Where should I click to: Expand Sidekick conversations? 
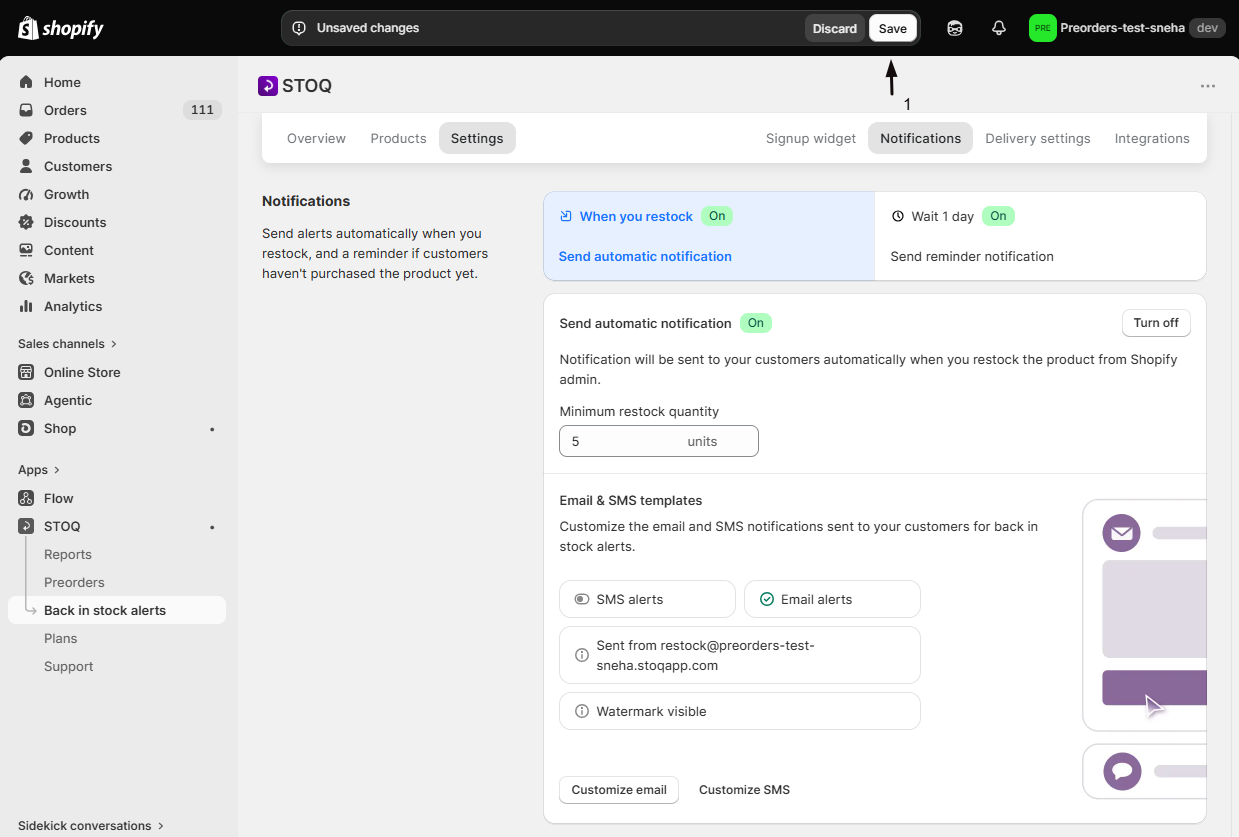click(91, 826)
